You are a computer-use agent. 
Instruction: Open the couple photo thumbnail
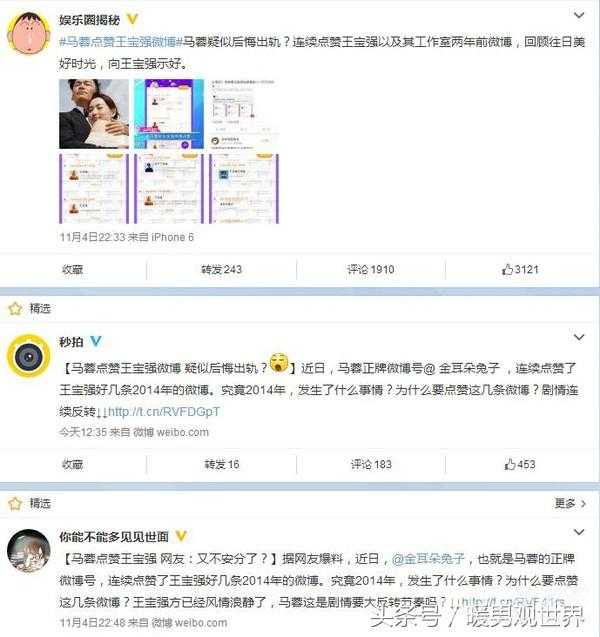click(94, 114)
